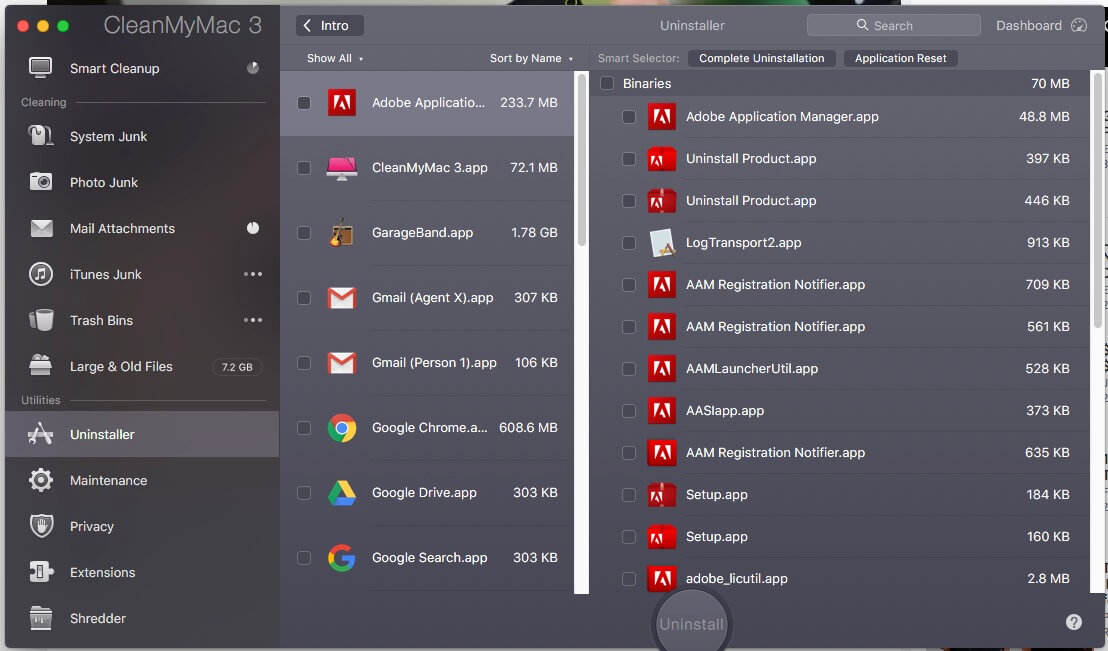Check the Adobe Application app checkbox
Viewport: 1108px width, 651px height.
coord(304,103)
